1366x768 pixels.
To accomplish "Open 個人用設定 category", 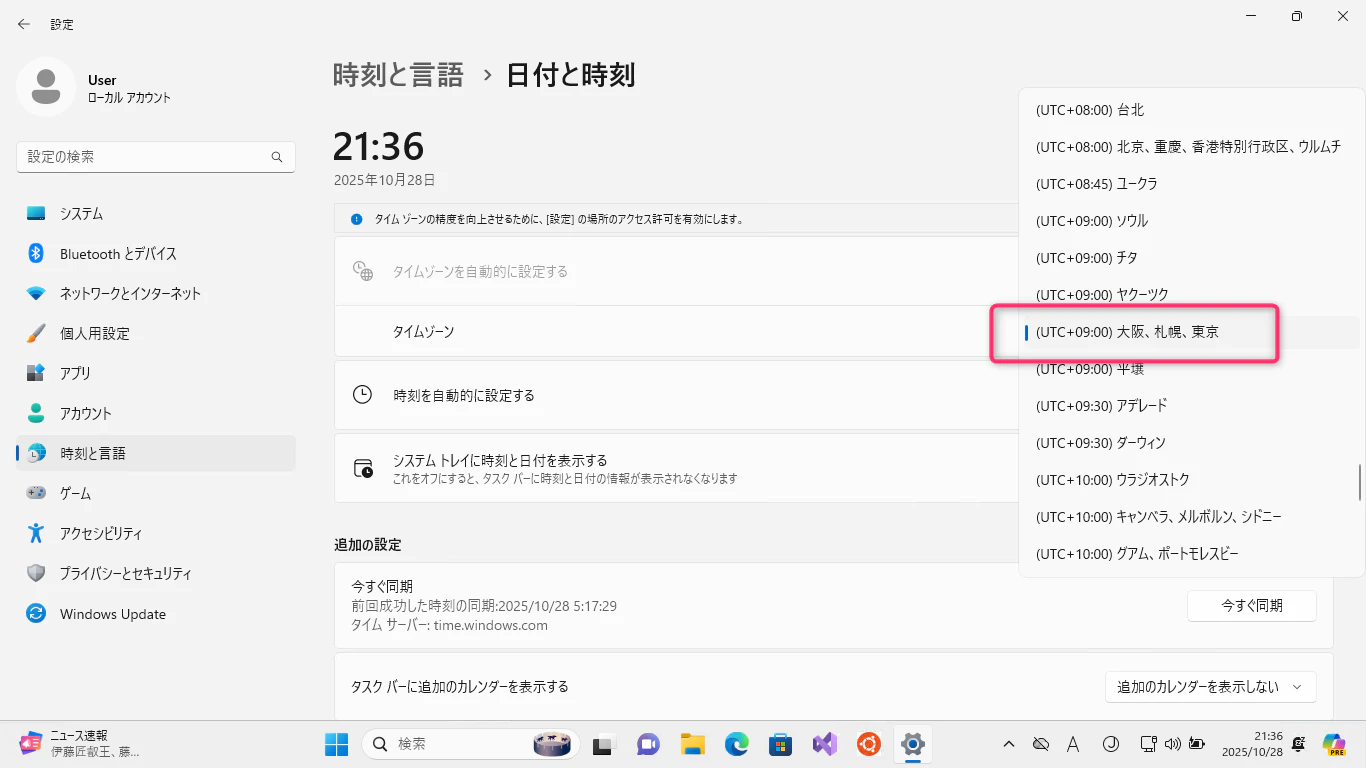I will click(156, 333).
